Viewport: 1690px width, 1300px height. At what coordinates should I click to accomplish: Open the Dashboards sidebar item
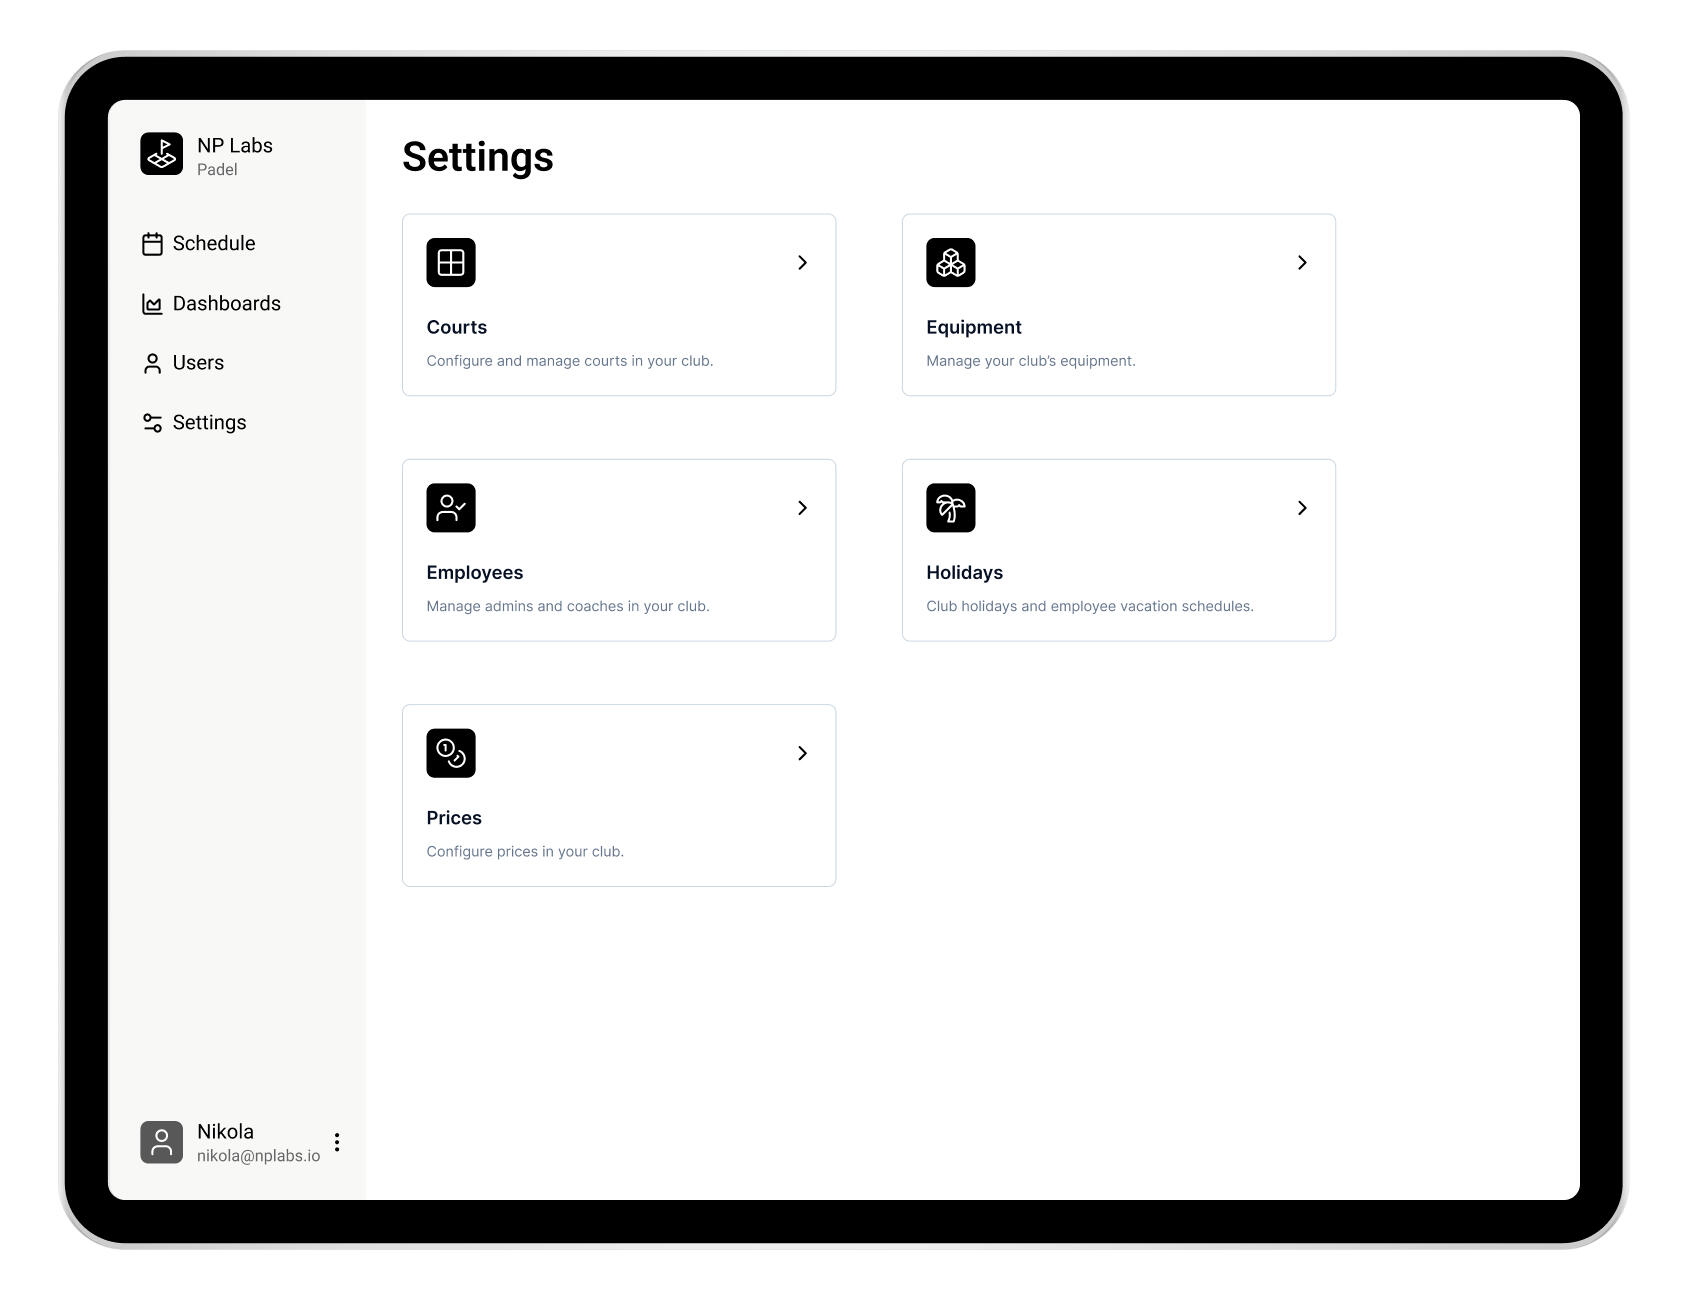(226, 304)
